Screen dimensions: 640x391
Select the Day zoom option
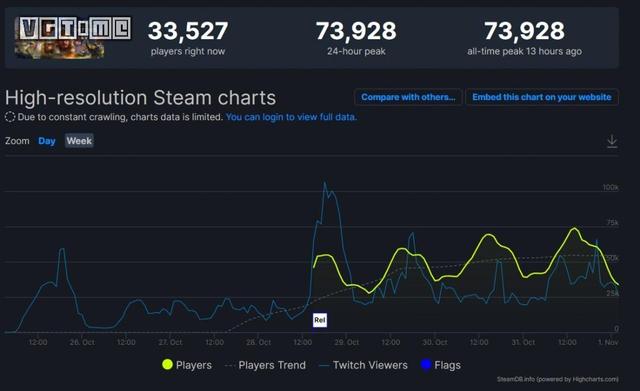coord(47,141)
